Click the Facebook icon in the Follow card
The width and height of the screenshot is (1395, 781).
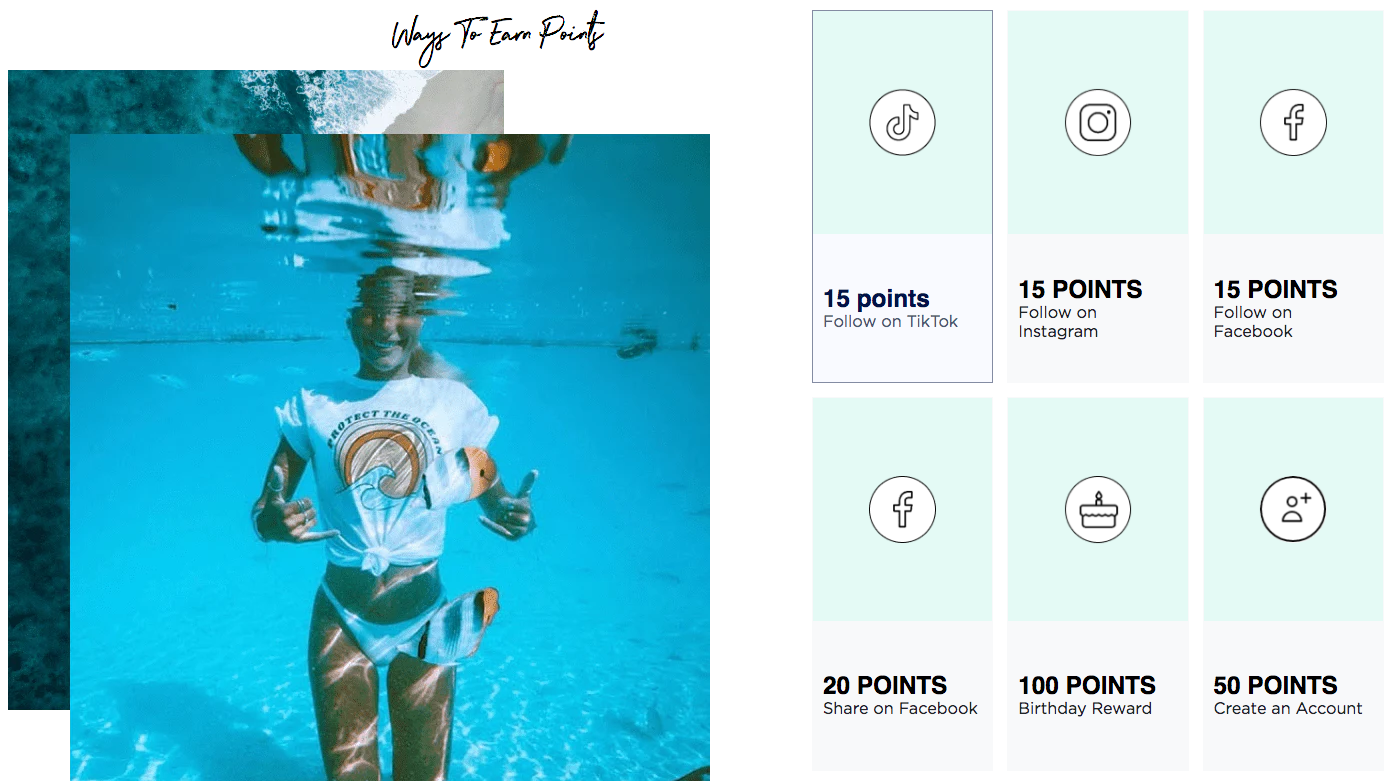pos(1293,123)
